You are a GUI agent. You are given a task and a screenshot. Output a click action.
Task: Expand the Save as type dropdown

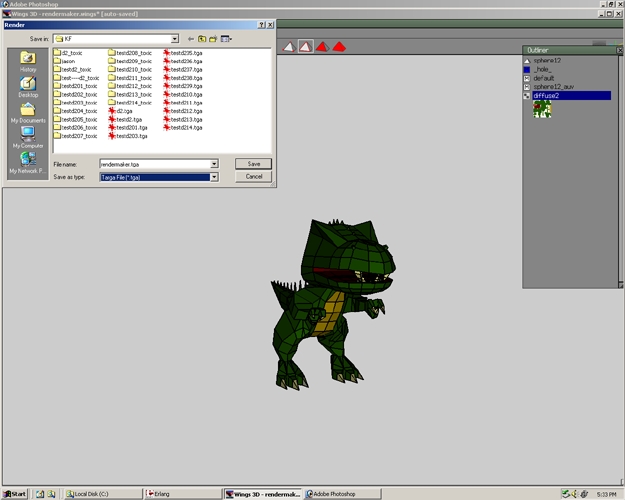[214, 177]
